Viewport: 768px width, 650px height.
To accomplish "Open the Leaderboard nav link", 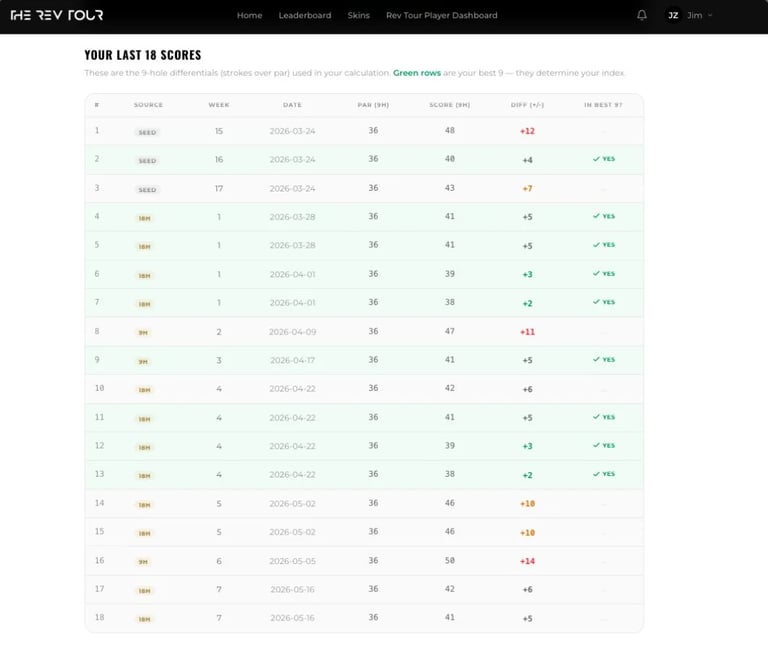I will pos(305,16).
